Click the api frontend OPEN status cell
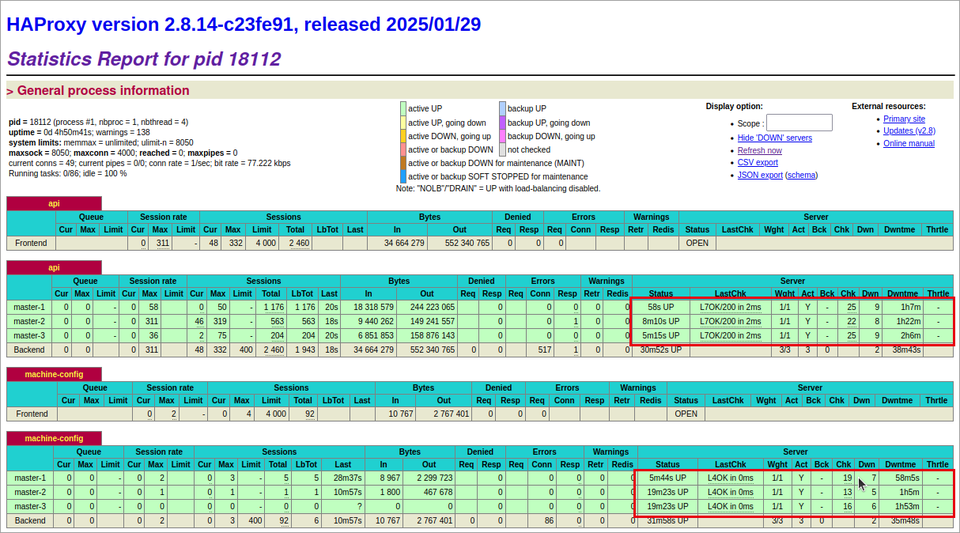 [x=697, y=243]
